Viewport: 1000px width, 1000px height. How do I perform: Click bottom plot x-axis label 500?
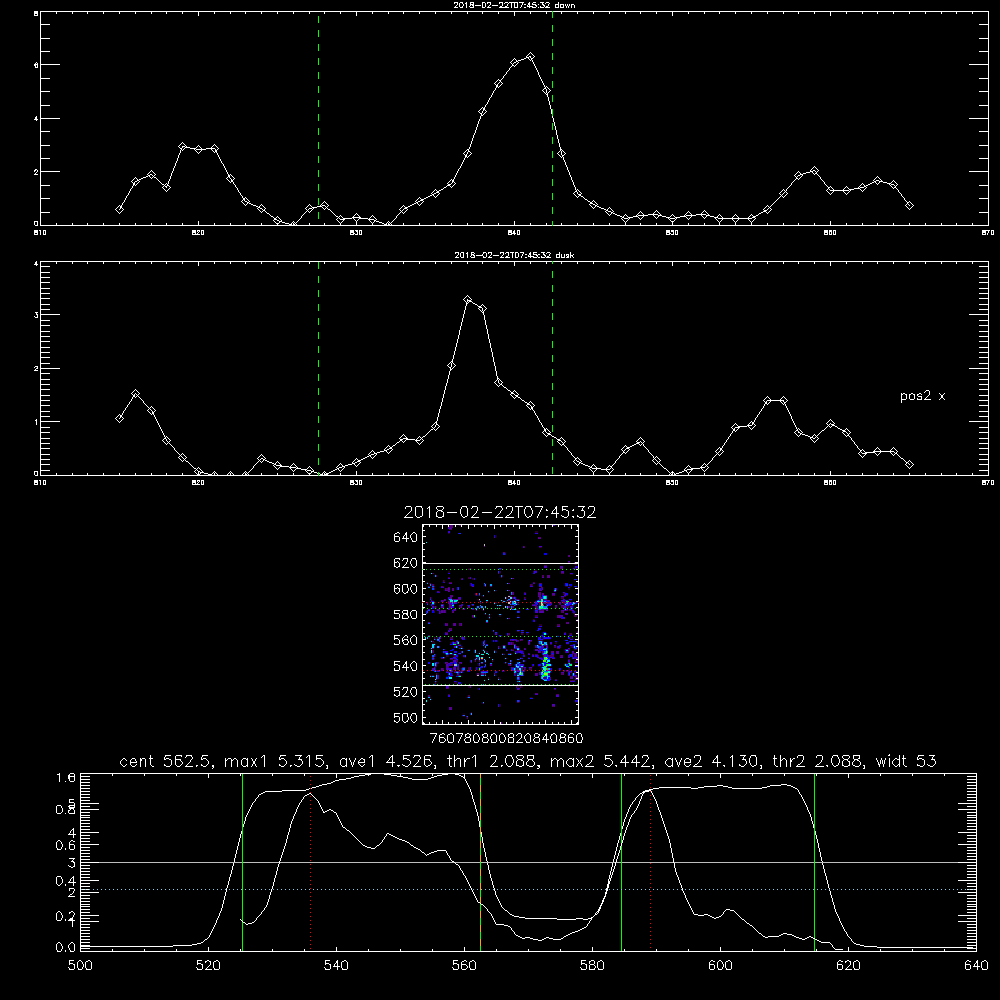click(x=80, y=966)
